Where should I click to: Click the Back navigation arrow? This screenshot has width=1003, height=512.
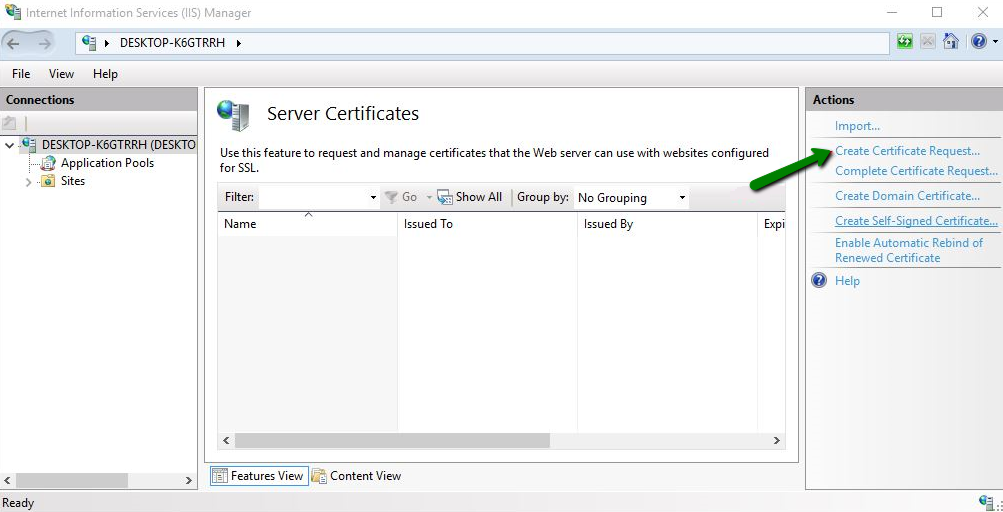pyautogui.click(x=15, y=43)
